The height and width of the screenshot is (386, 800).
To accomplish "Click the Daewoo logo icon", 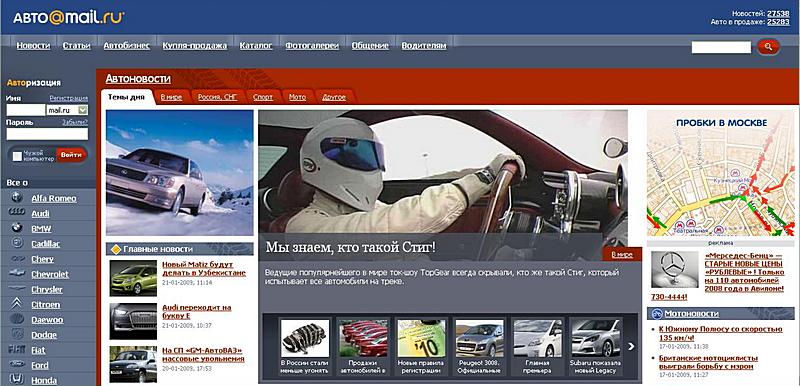I will pos(17,319).
